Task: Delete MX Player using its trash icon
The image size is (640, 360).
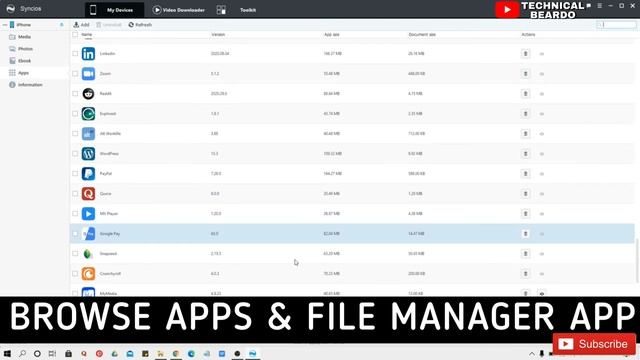Action: pos(526,213)
